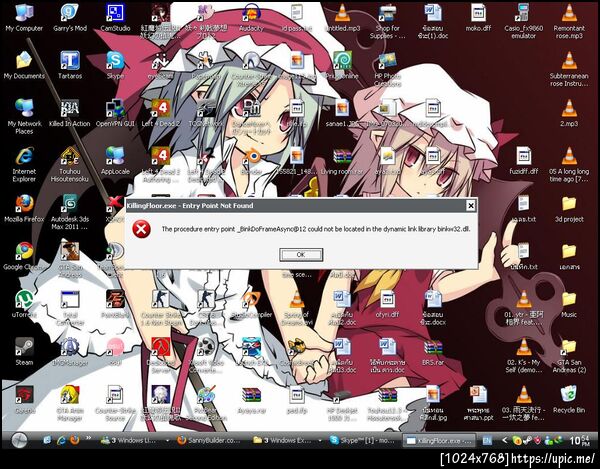Show hidden system tray icons arrow
Screen dimensions: 600x469
[x=504, y=441]
